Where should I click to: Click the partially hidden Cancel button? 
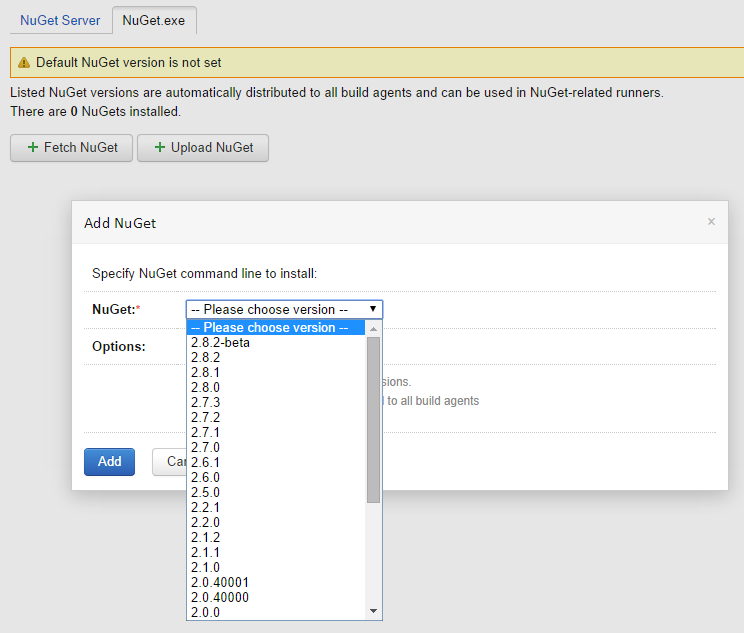coord(170,462)
